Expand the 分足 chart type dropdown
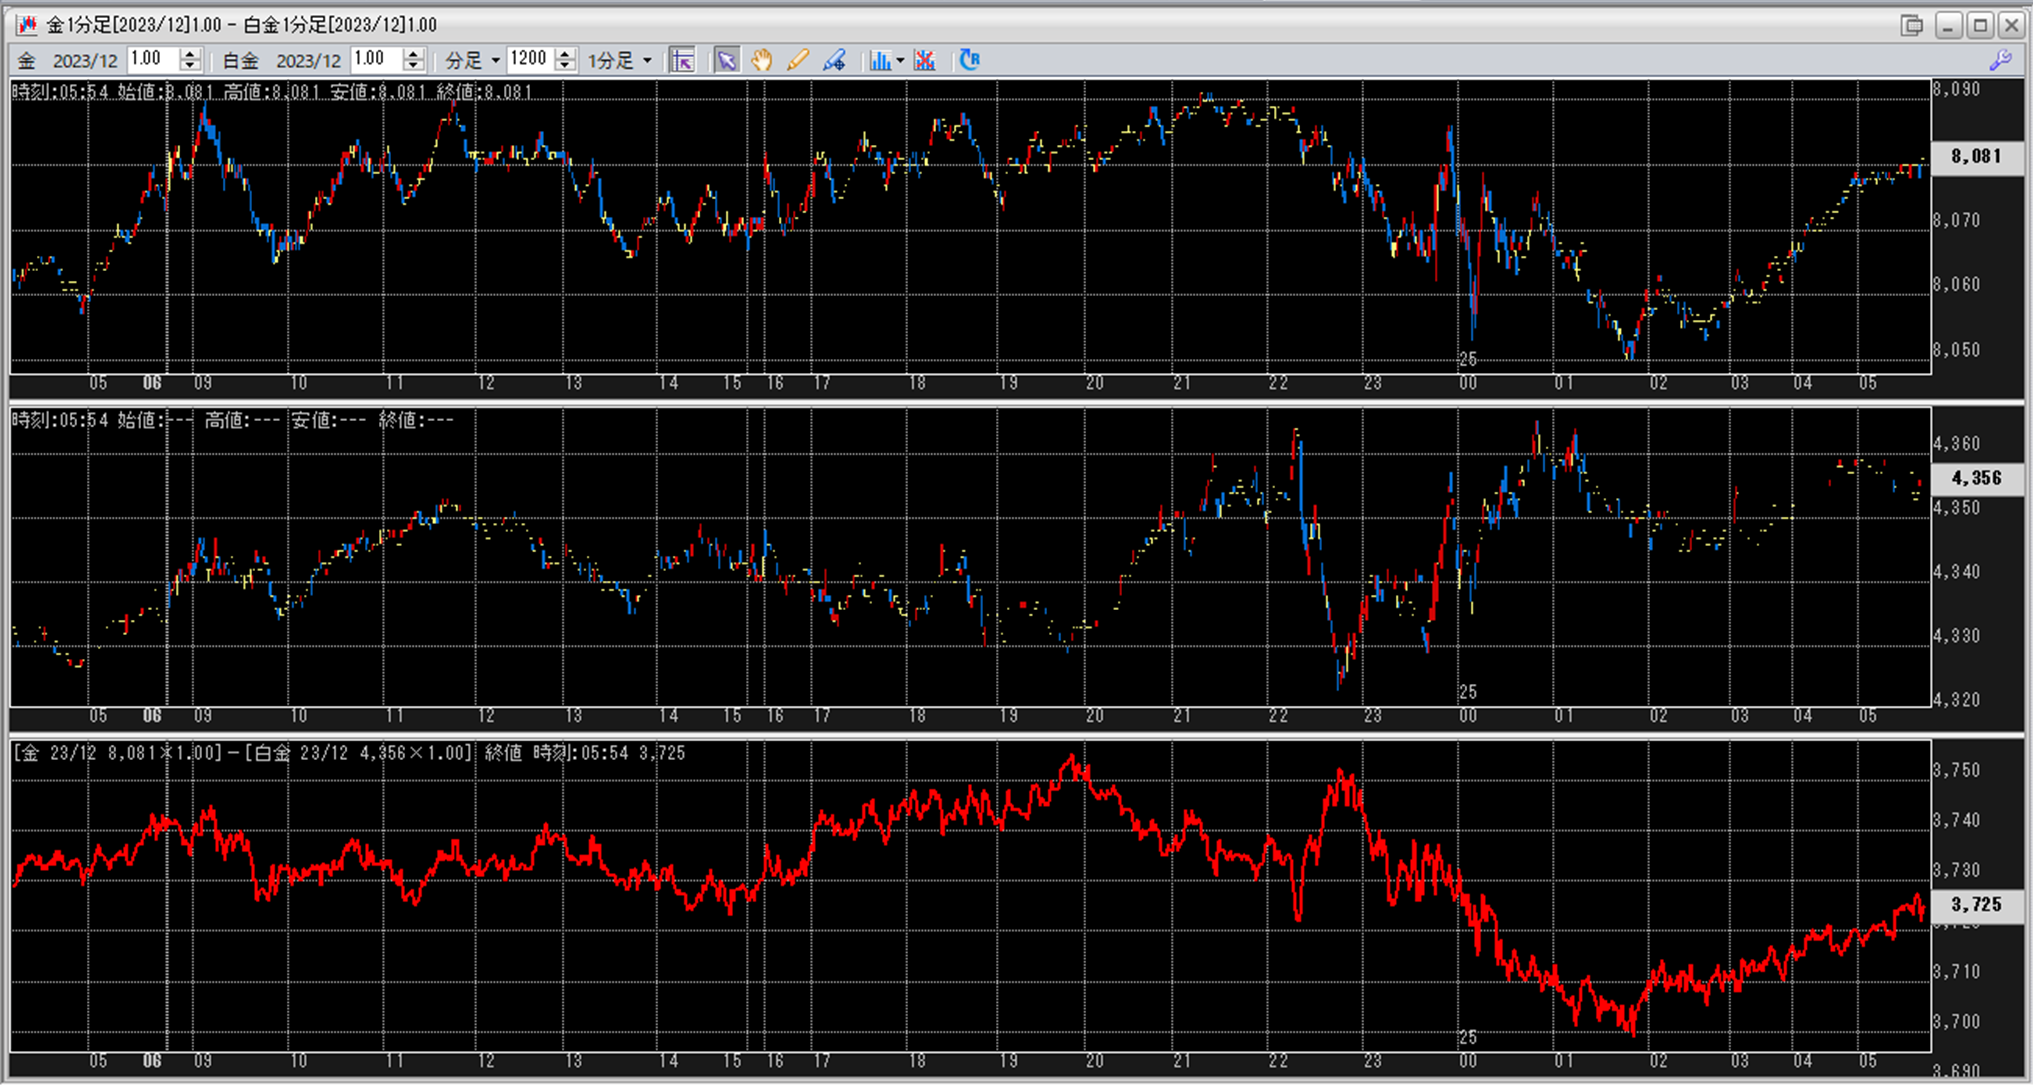 [495, 61]
